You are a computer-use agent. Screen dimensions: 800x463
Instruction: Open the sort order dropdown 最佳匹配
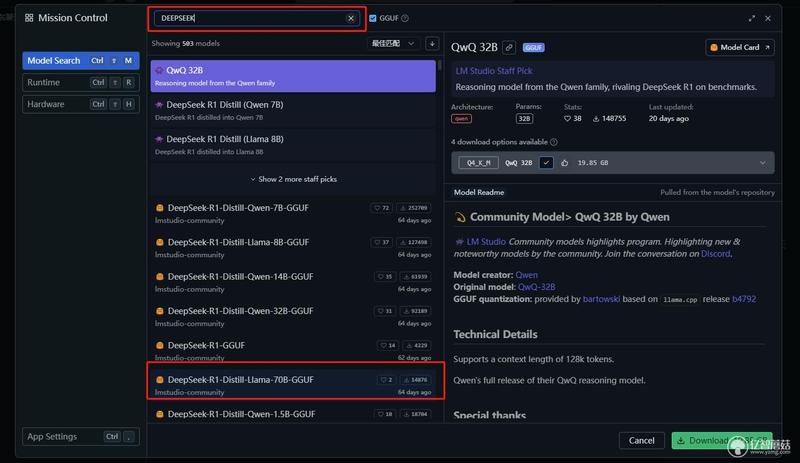coord(393,43)
